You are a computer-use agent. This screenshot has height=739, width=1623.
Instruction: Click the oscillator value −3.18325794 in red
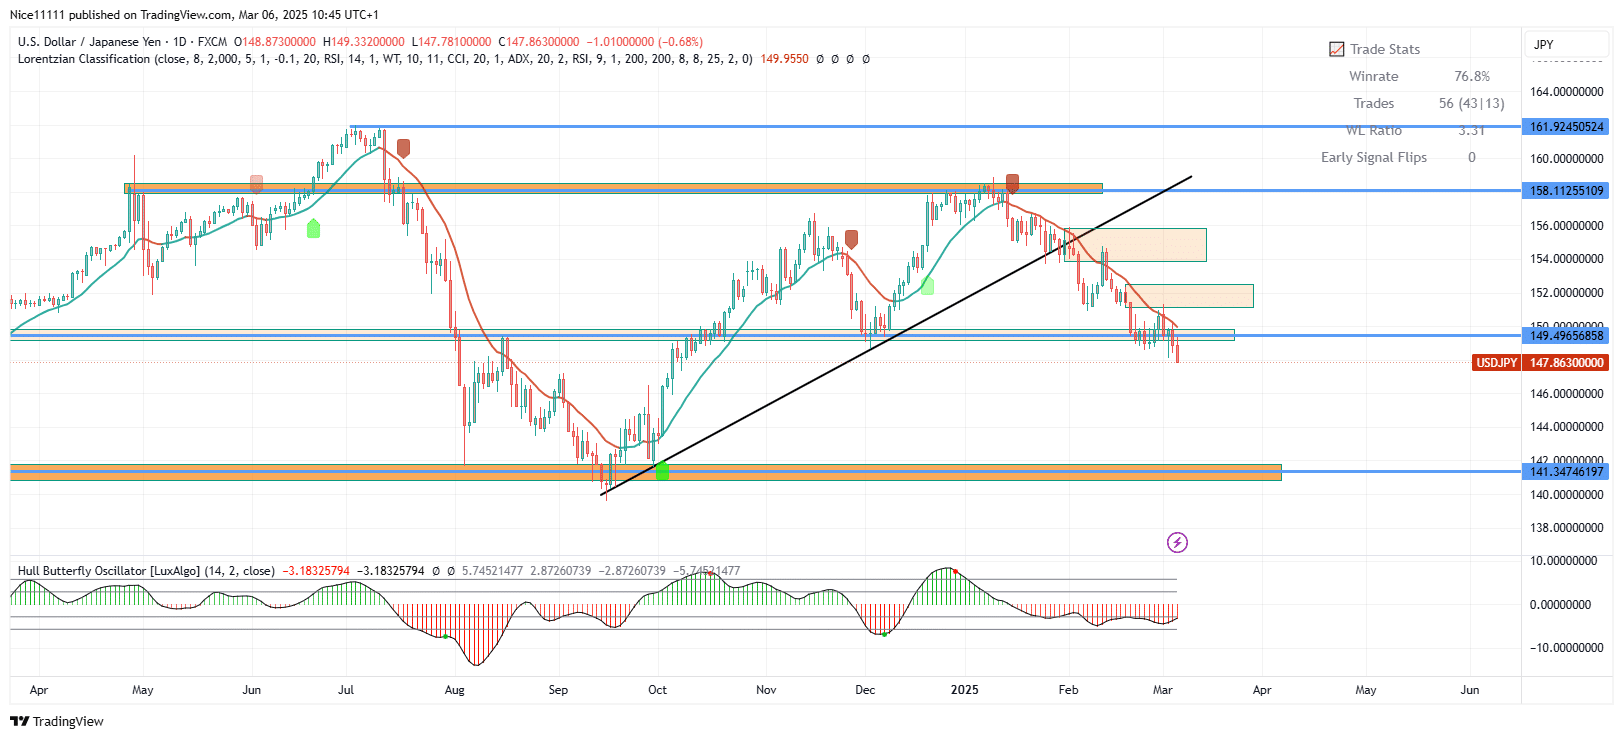316,571
